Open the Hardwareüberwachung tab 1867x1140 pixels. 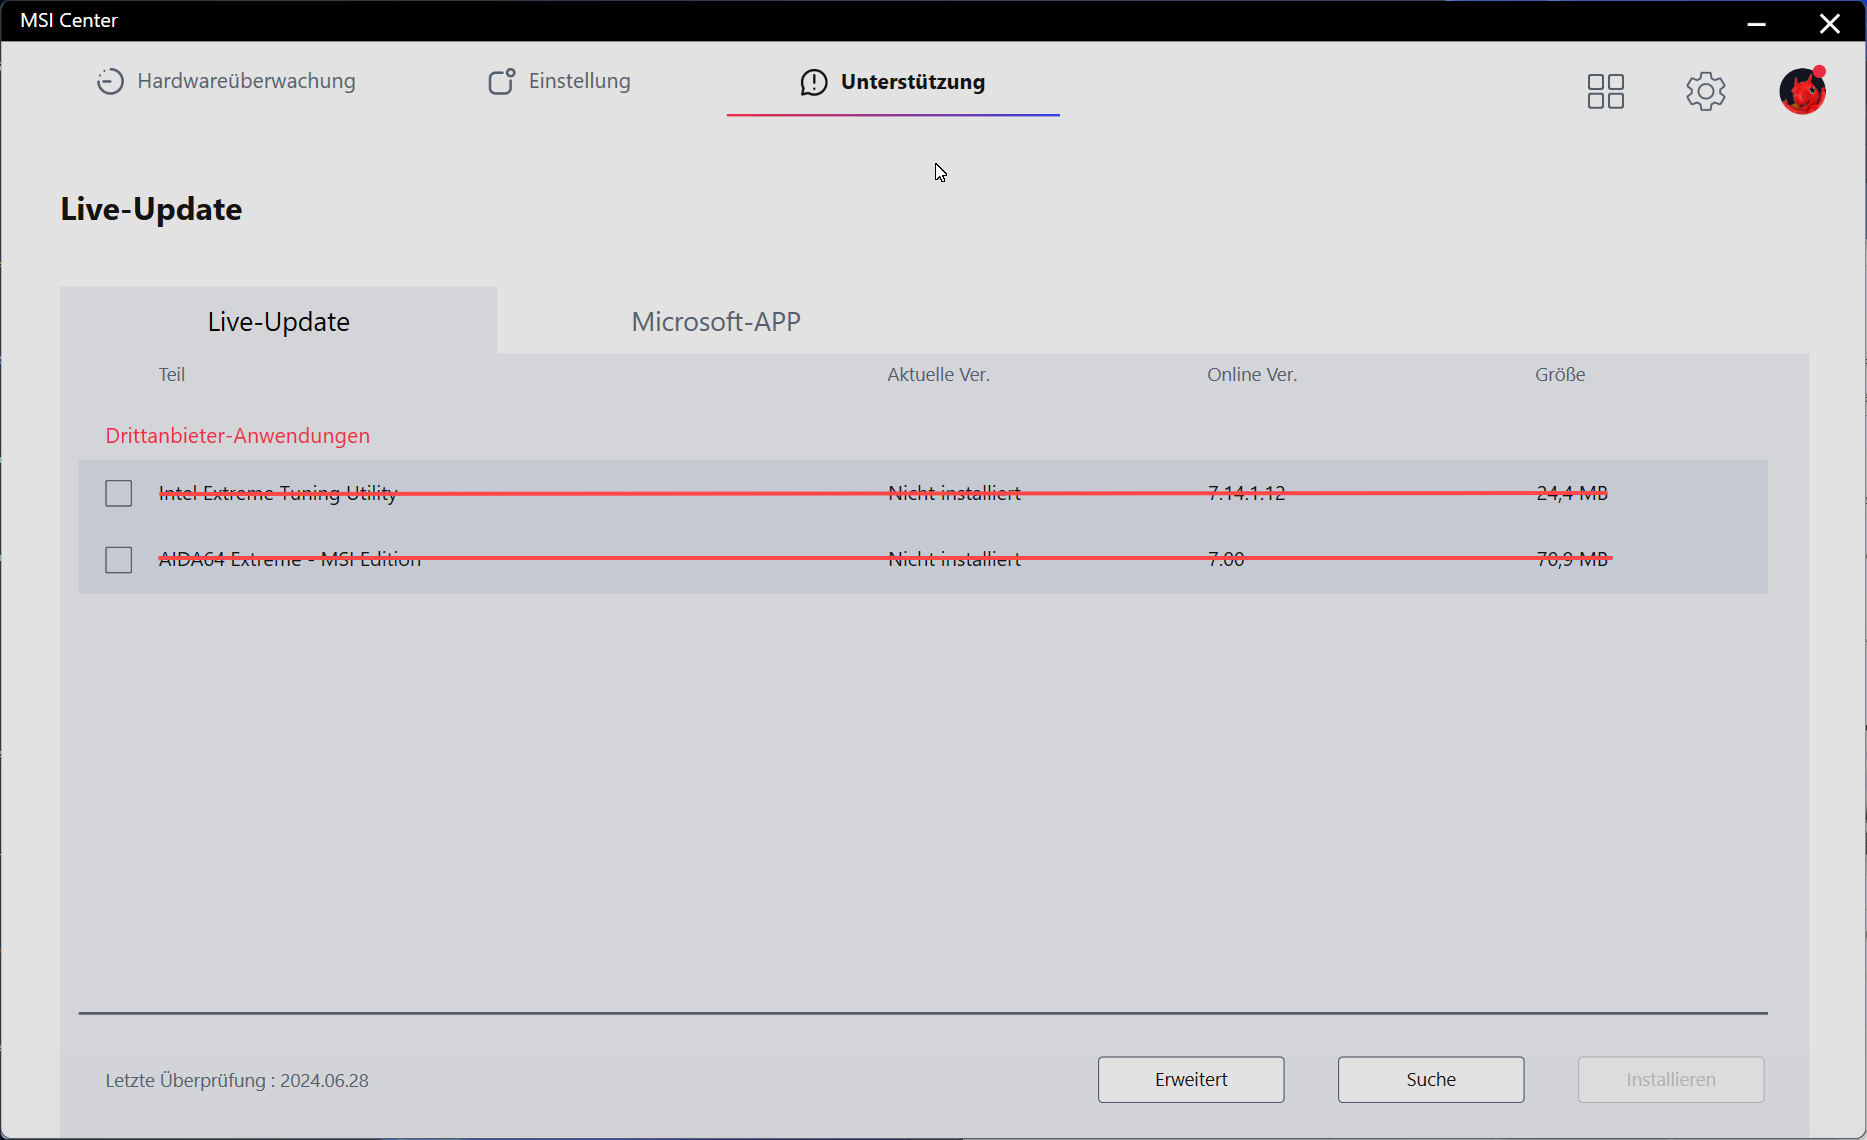coord(226,81)
